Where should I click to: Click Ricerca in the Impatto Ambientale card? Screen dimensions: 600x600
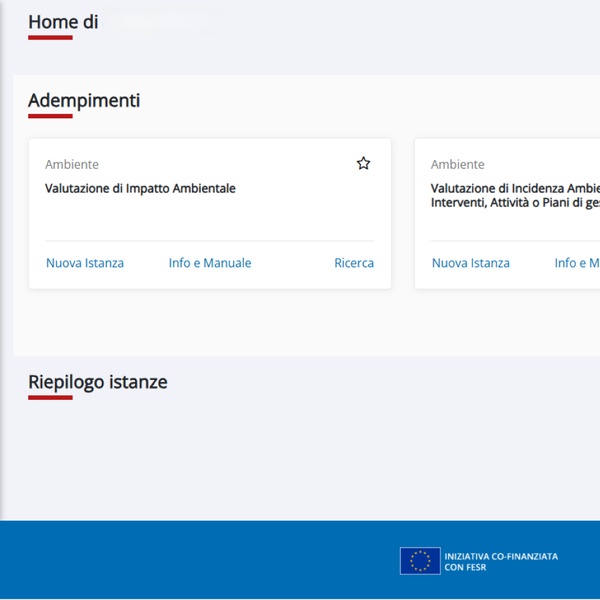(x=354, y=263)
